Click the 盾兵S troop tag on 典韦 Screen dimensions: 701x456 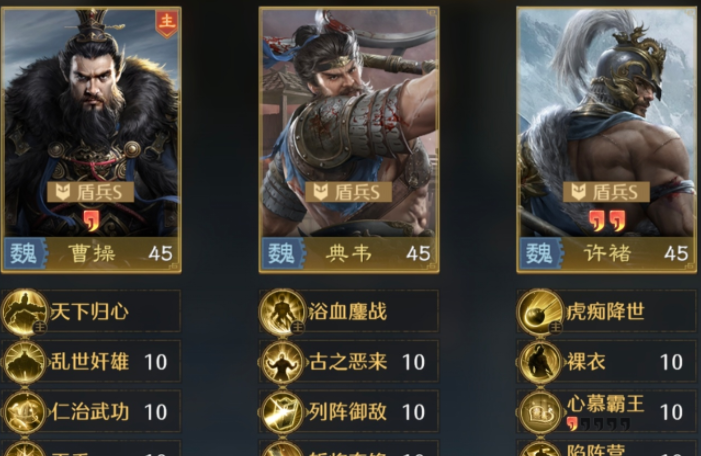click(349, 192)
